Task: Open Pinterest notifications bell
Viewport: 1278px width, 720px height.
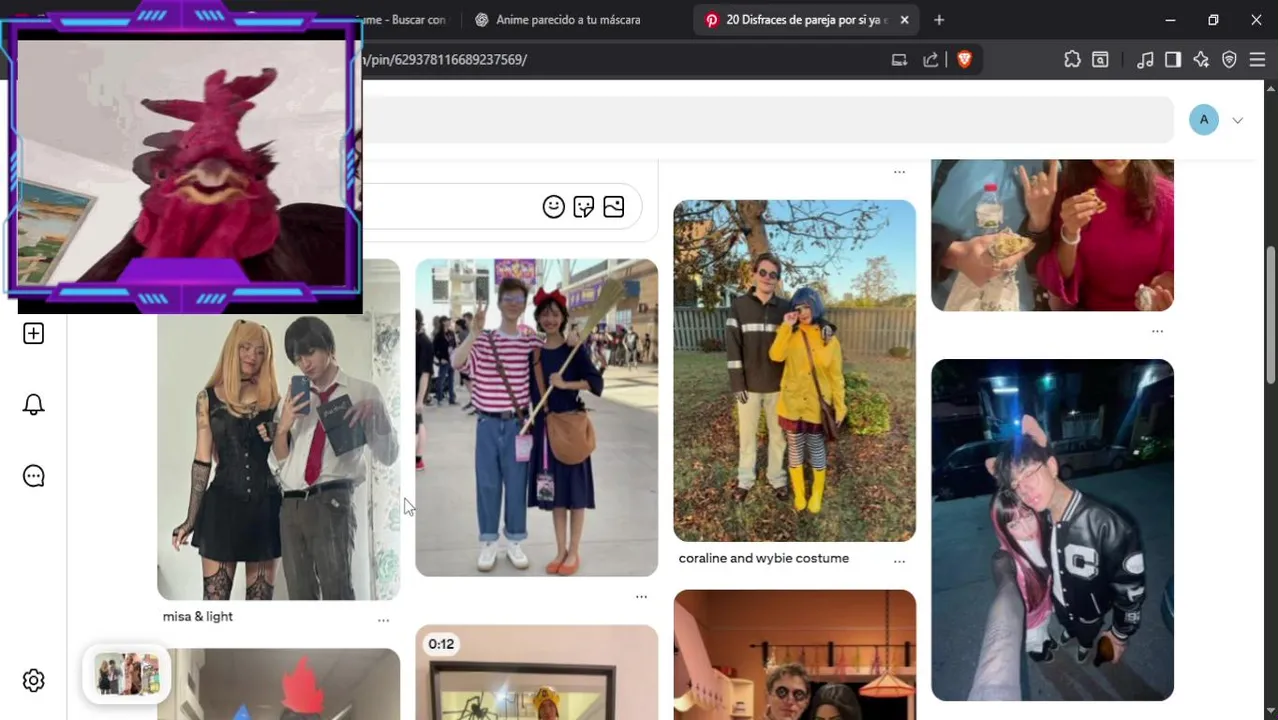Action: 33,405
